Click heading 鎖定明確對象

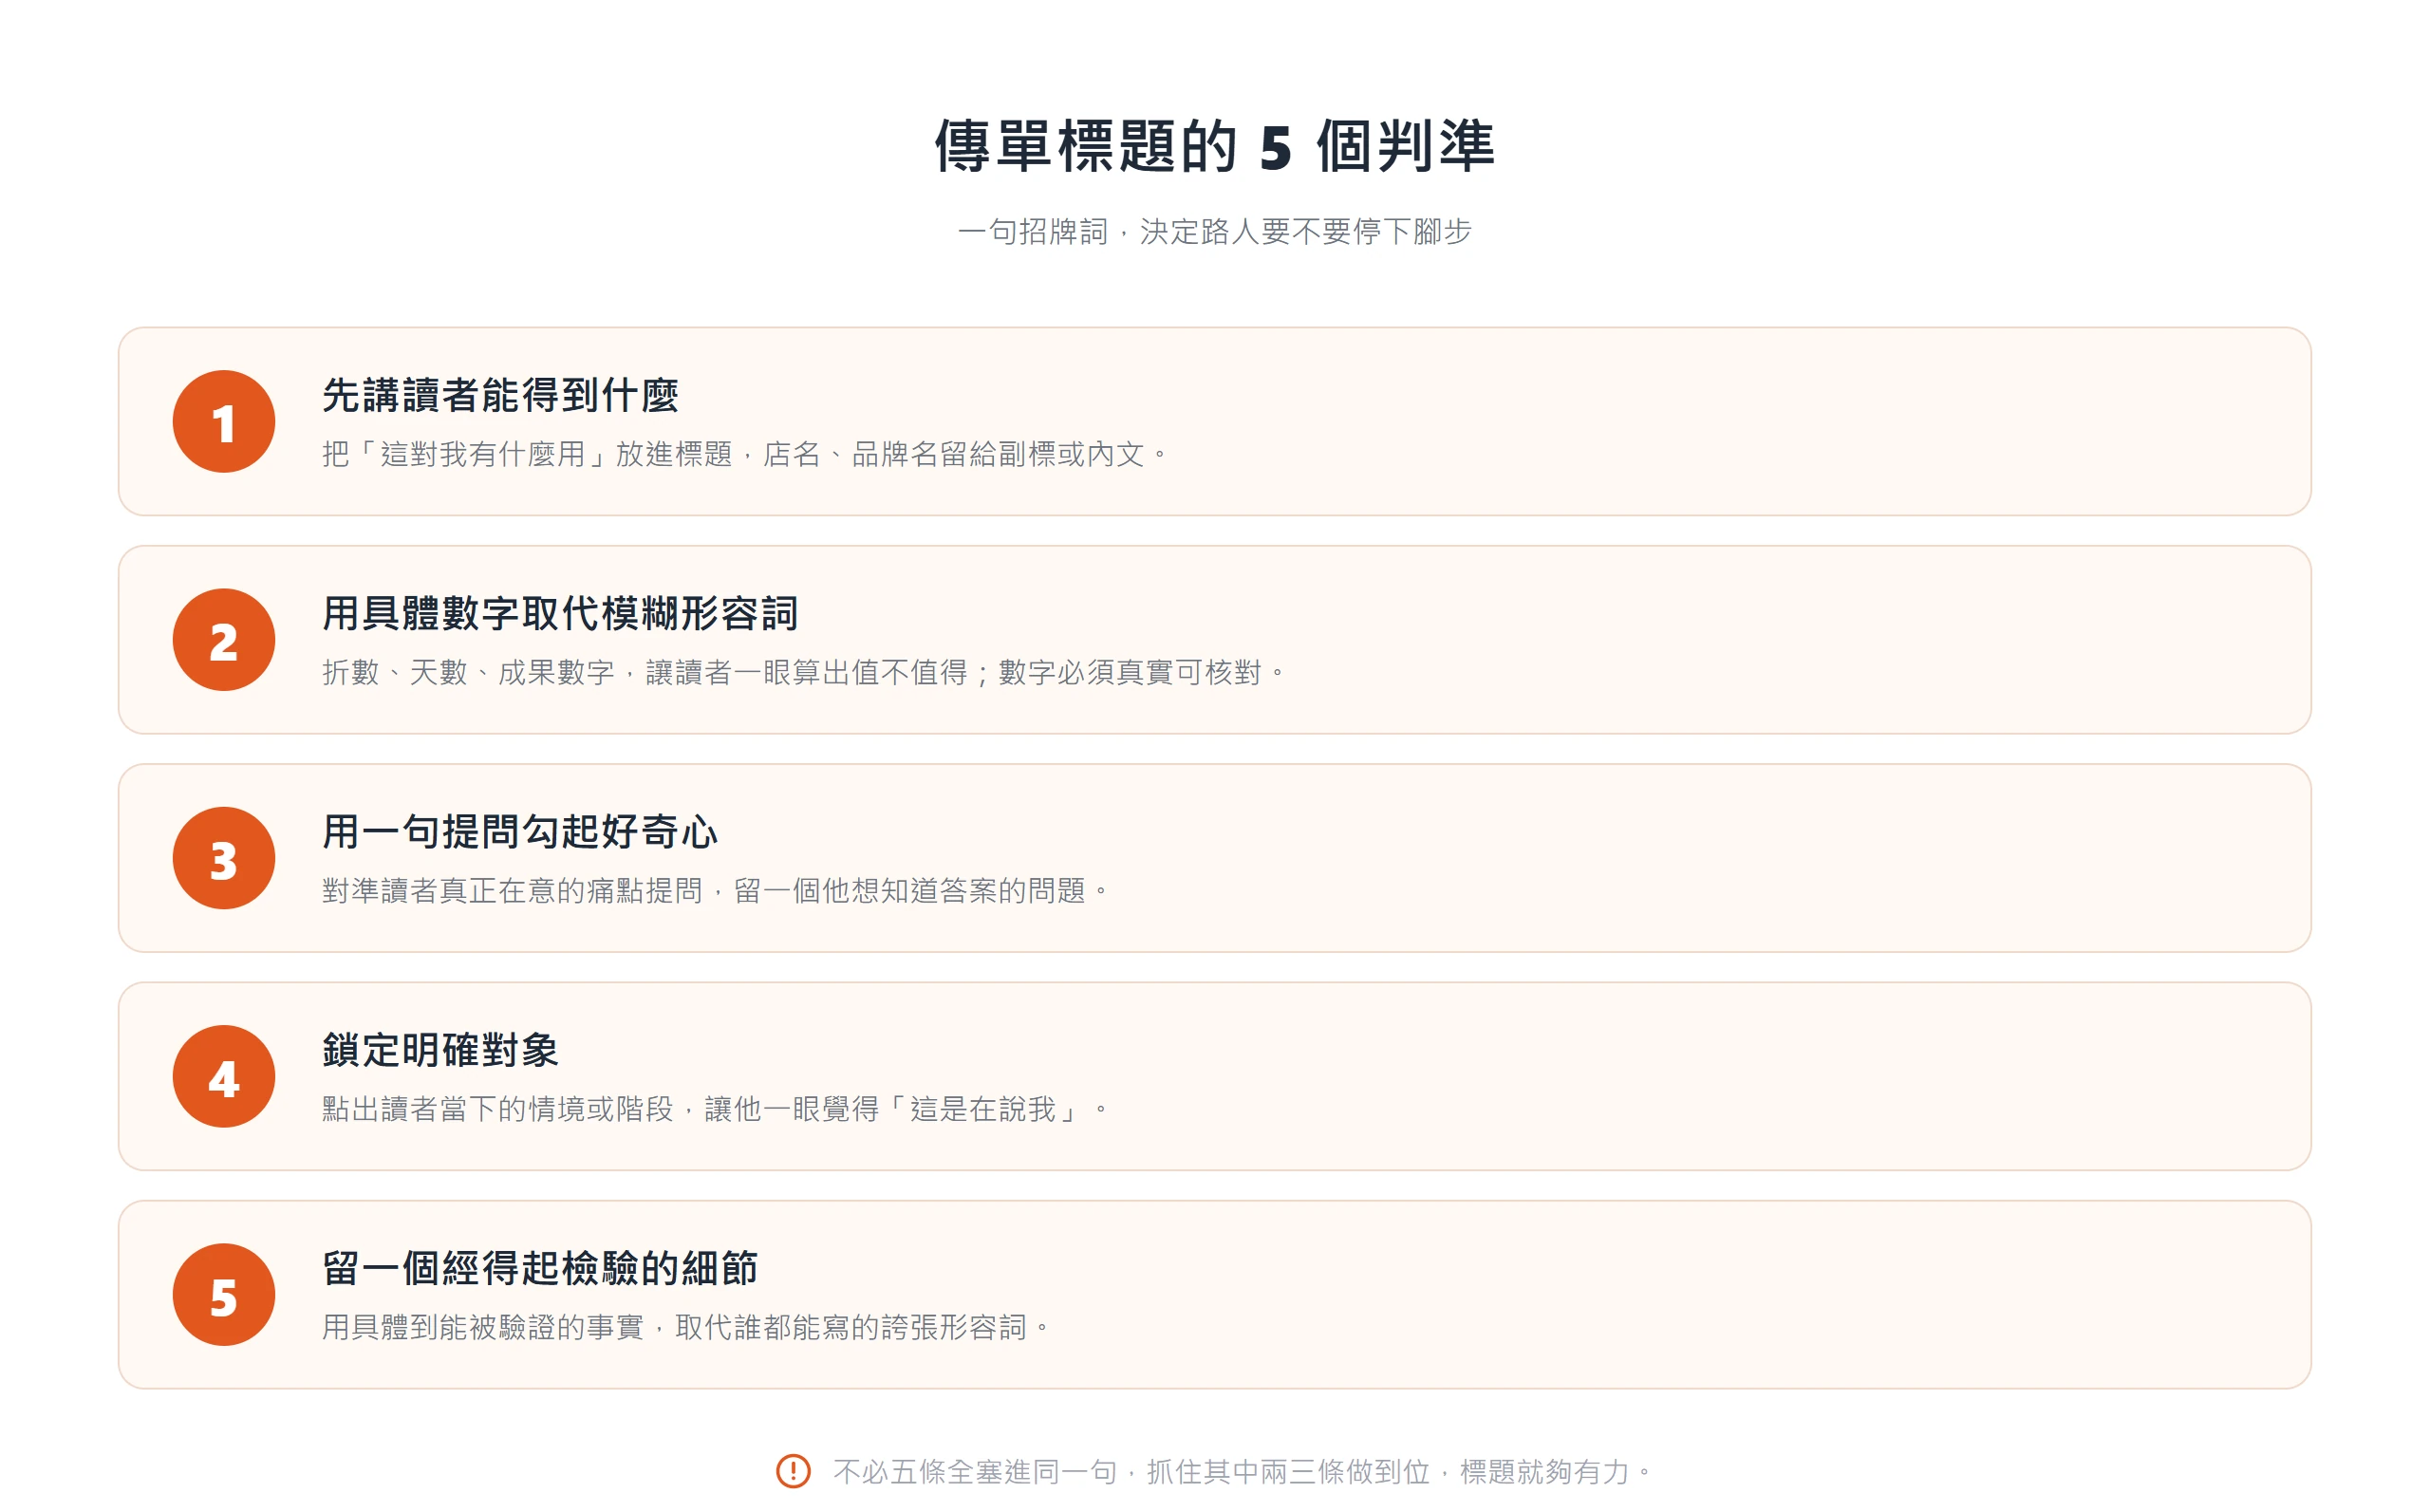pyautogui.click(x=440, y=1050)
